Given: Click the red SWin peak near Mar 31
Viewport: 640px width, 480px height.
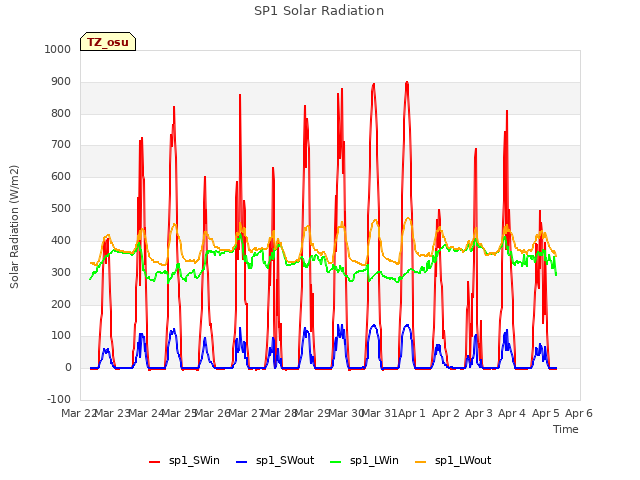Looking at the screenshot, I should click(373, 84).
